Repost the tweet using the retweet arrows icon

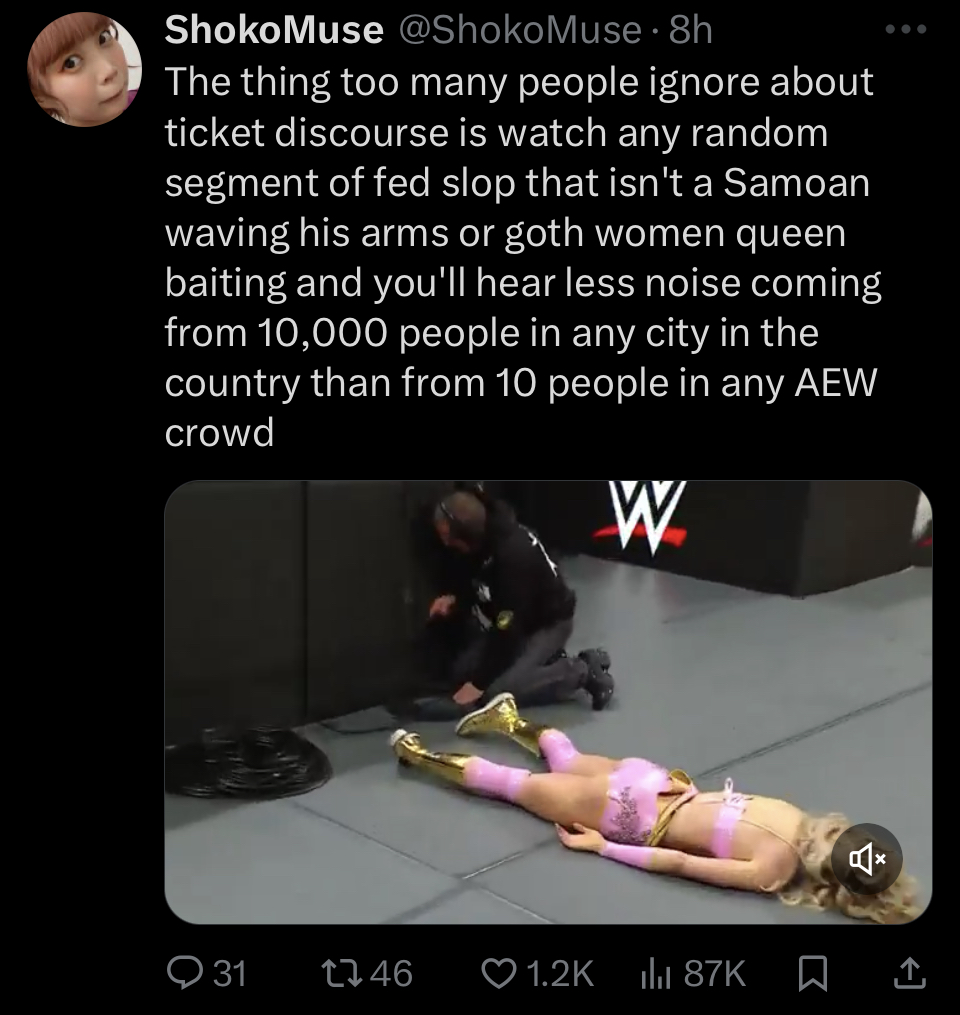[x=341, y=973]
